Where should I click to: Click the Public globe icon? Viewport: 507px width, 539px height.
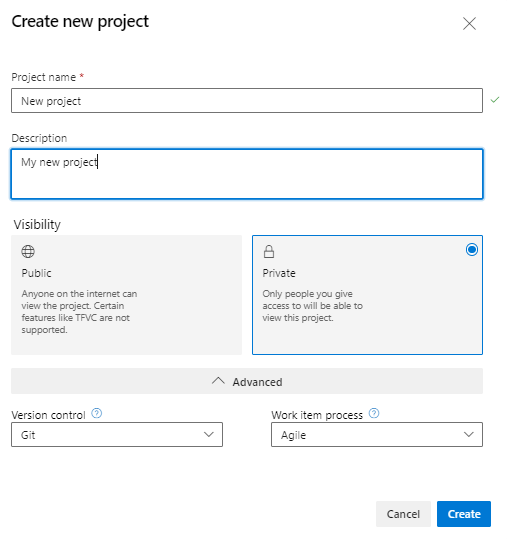[28, 251]
